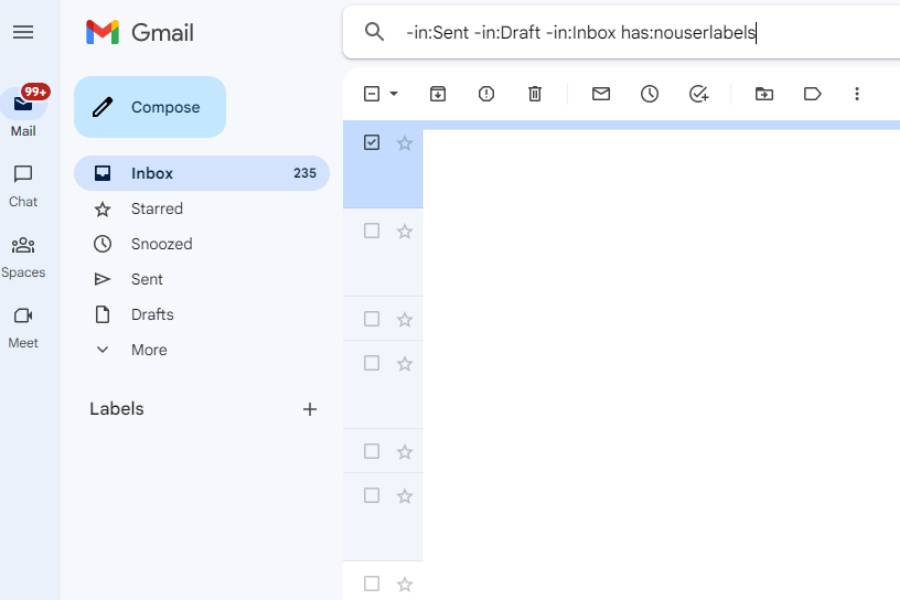900x600 pixels.
Task: Open the Meet section
Action: tap(23, 328)
